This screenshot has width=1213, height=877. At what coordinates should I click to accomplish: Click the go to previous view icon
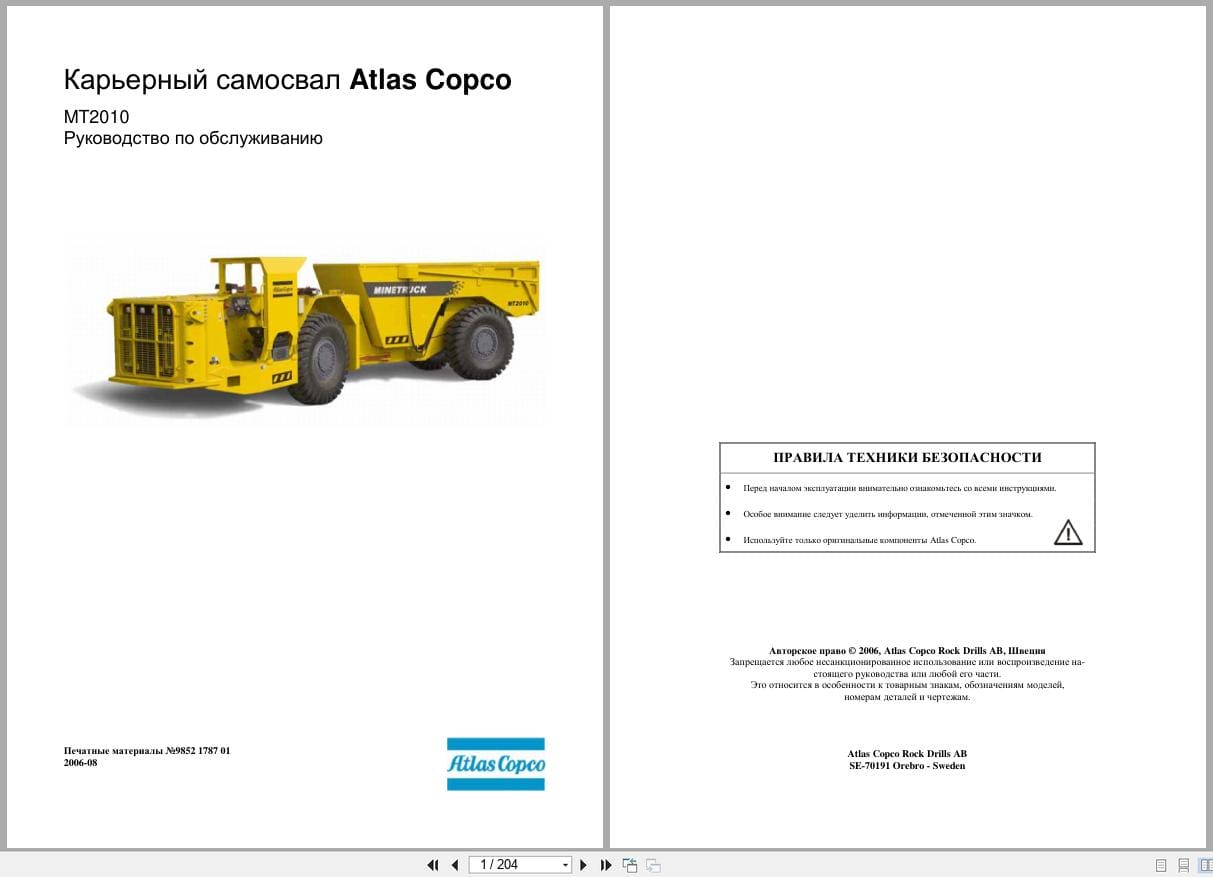click(x=630, y=865)
